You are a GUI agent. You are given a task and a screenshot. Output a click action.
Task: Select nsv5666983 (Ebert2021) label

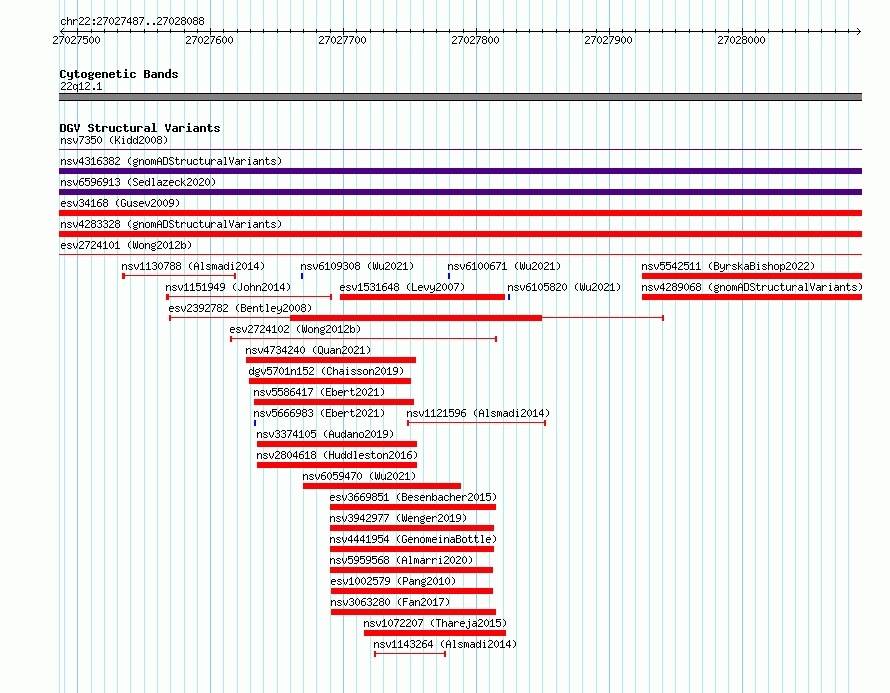(319, 413)
